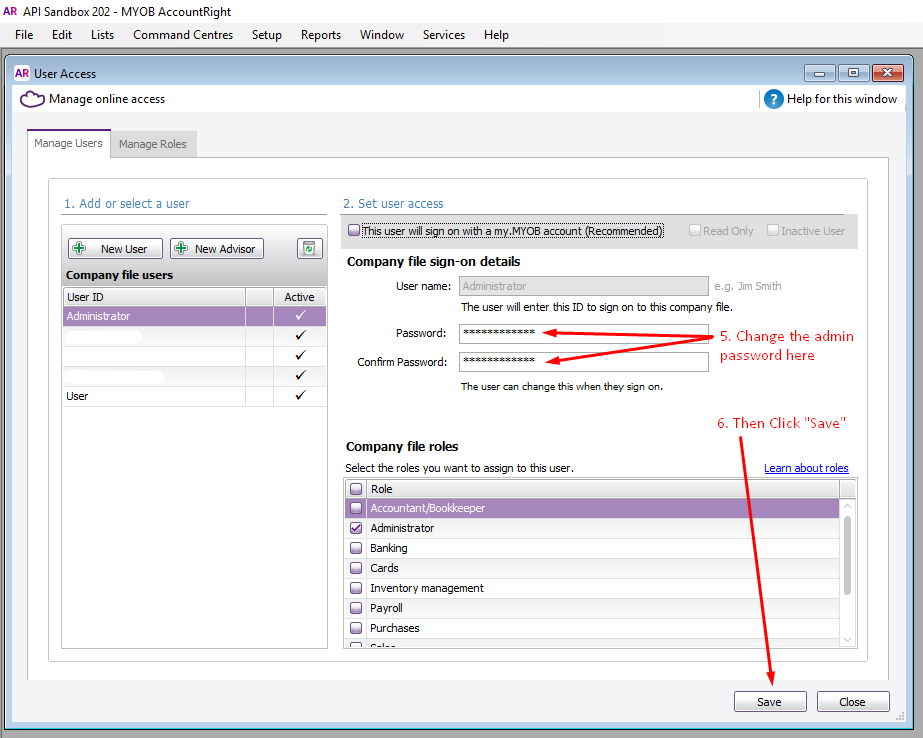Click the Banking role name
This screenshot has height=738, width=923.
pyautogui.click(x=389, y=548)
